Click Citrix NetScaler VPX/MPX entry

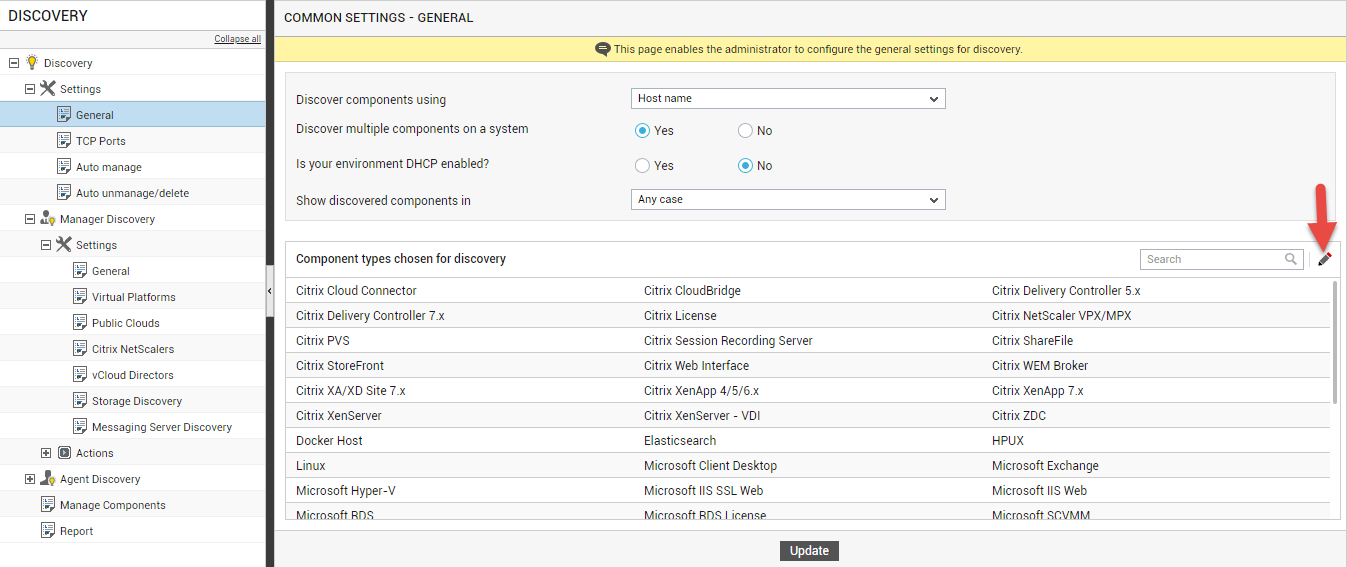1062,316
